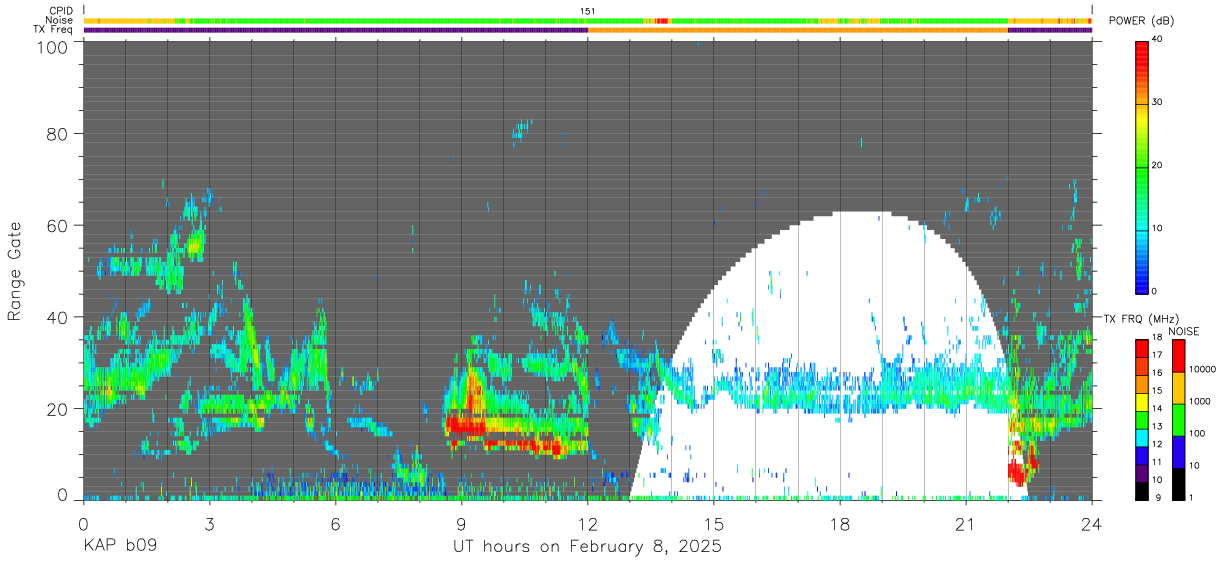
Task: Pick the purple 10-11 MHz TX FRQ swatch
Action: (1142, 472)
